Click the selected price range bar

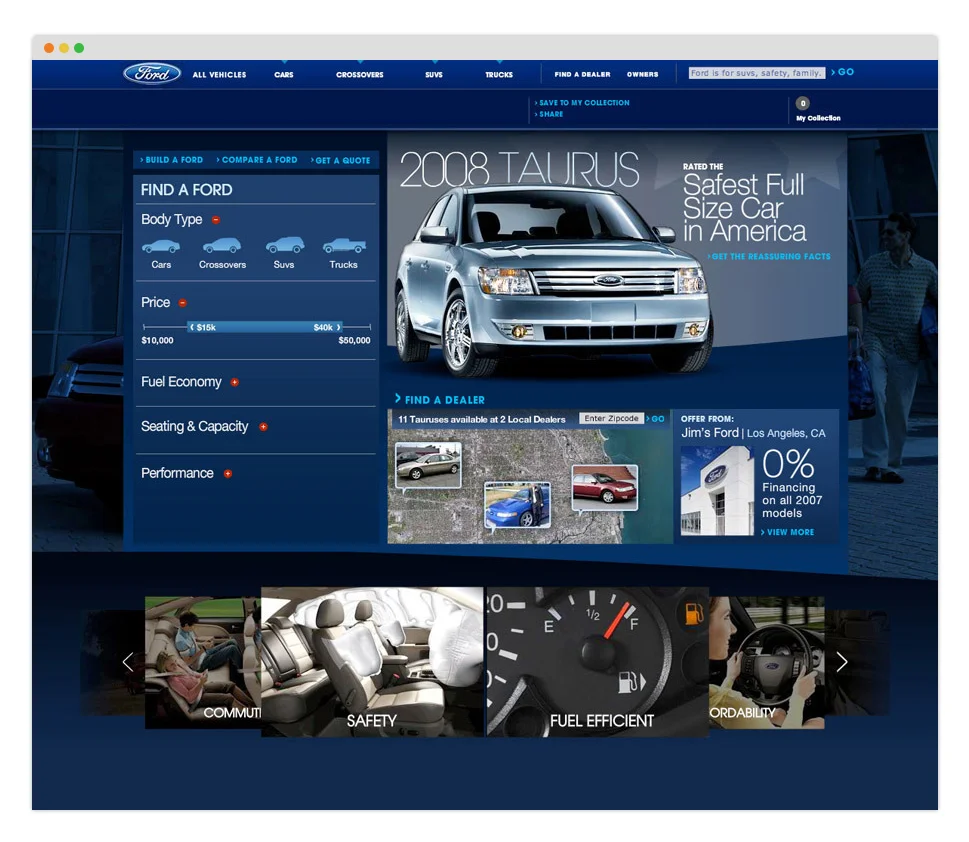point(264,327)
